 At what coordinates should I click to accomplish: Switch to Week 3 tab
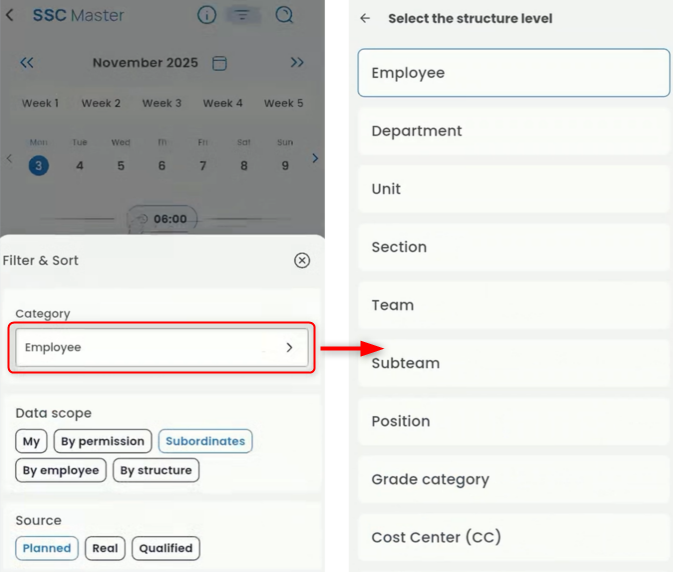tap(162, 103)
